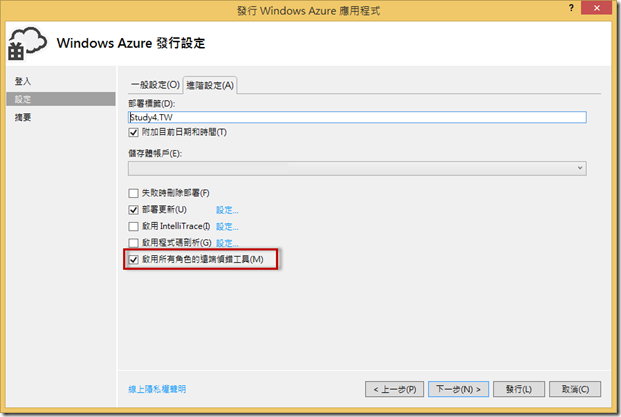Screen dimensions: 621x417
Task: Click the 儲存體帳戶(E): label
Action: pyautogui.click(x=155, y=154)
